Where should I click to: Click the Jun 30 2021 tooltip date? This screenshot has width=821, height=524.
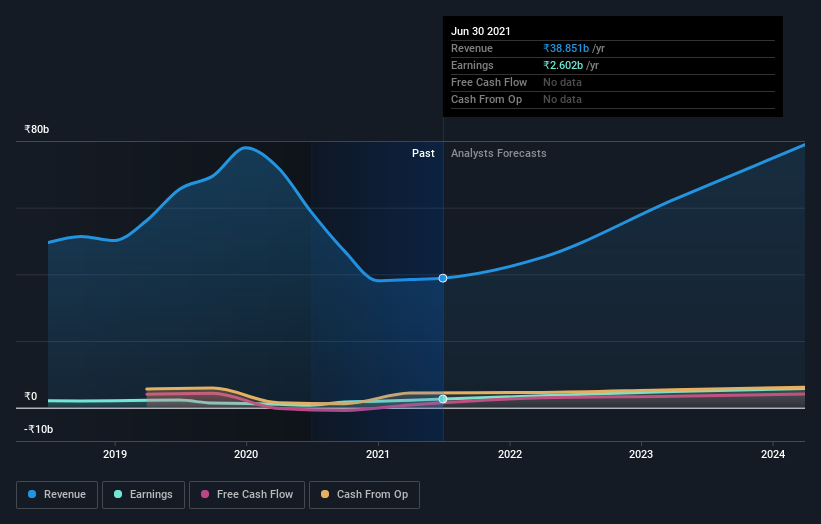[x=481, y=31]
